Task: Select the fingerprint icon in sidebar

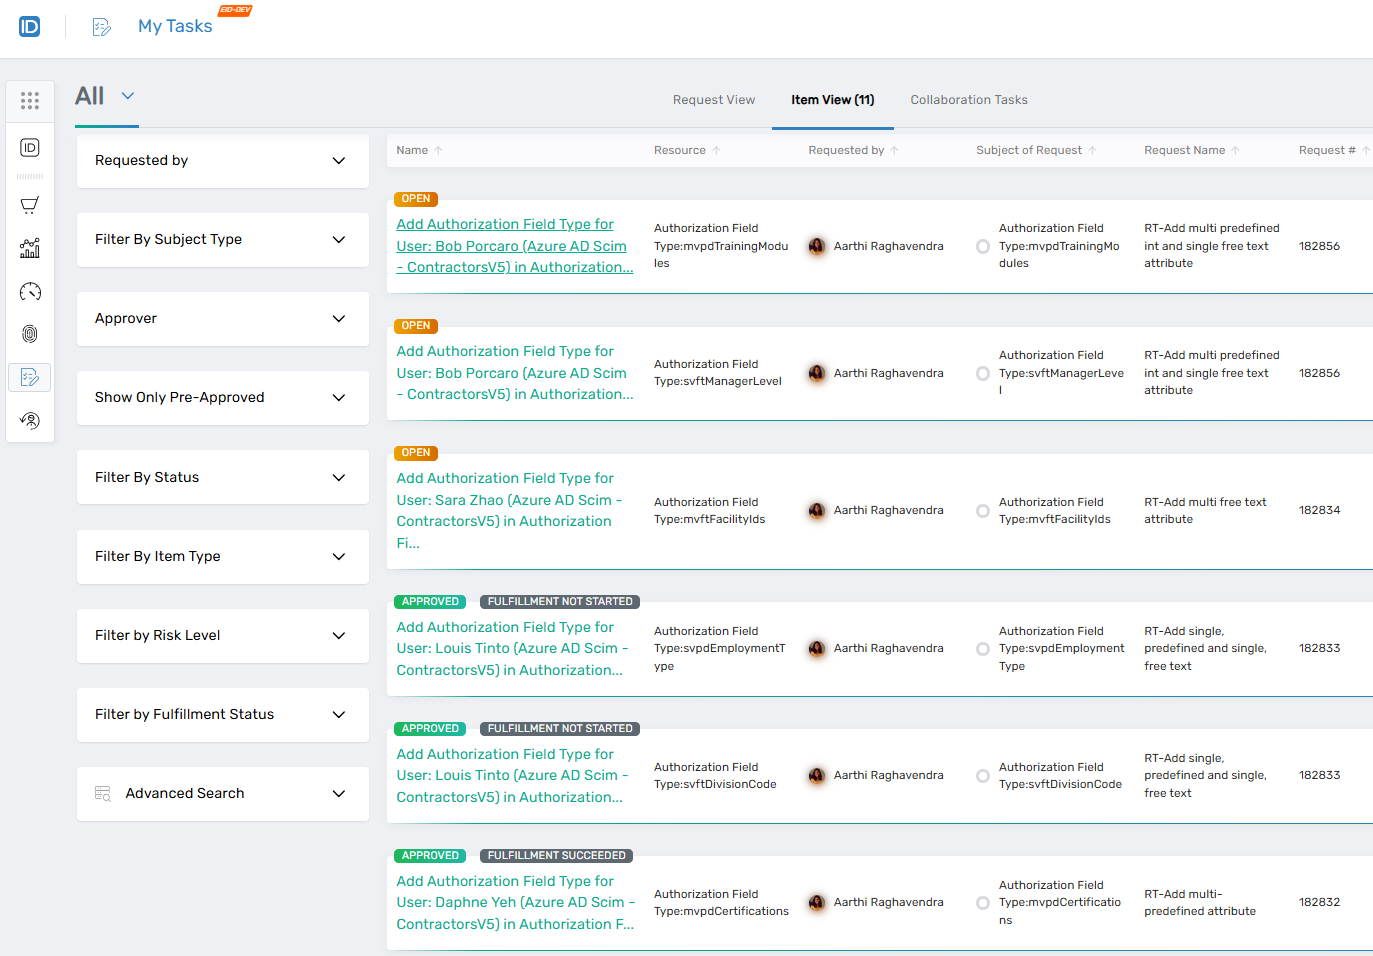Action: 29,333
